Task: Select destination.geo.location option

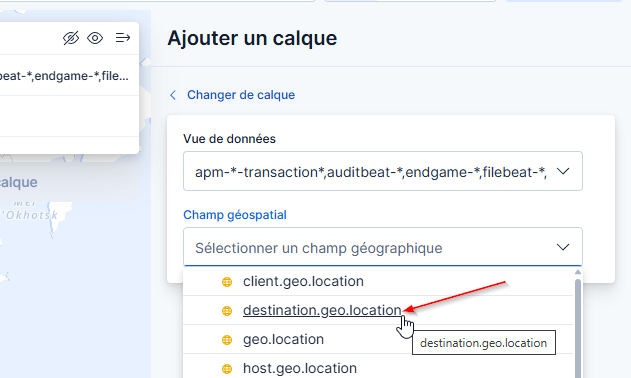Action: tap(378, 310)
